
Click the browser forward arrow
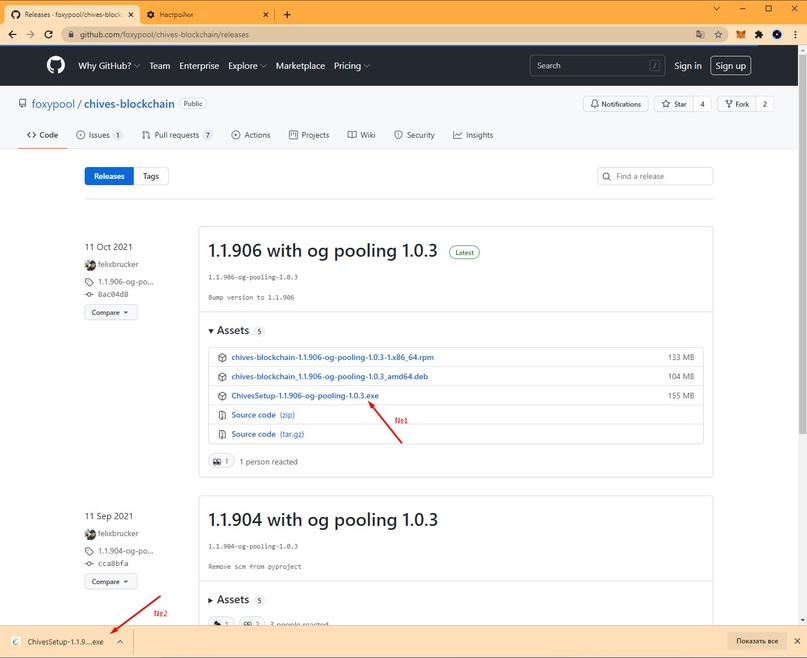pyautogui.click(x=30, y=34)
